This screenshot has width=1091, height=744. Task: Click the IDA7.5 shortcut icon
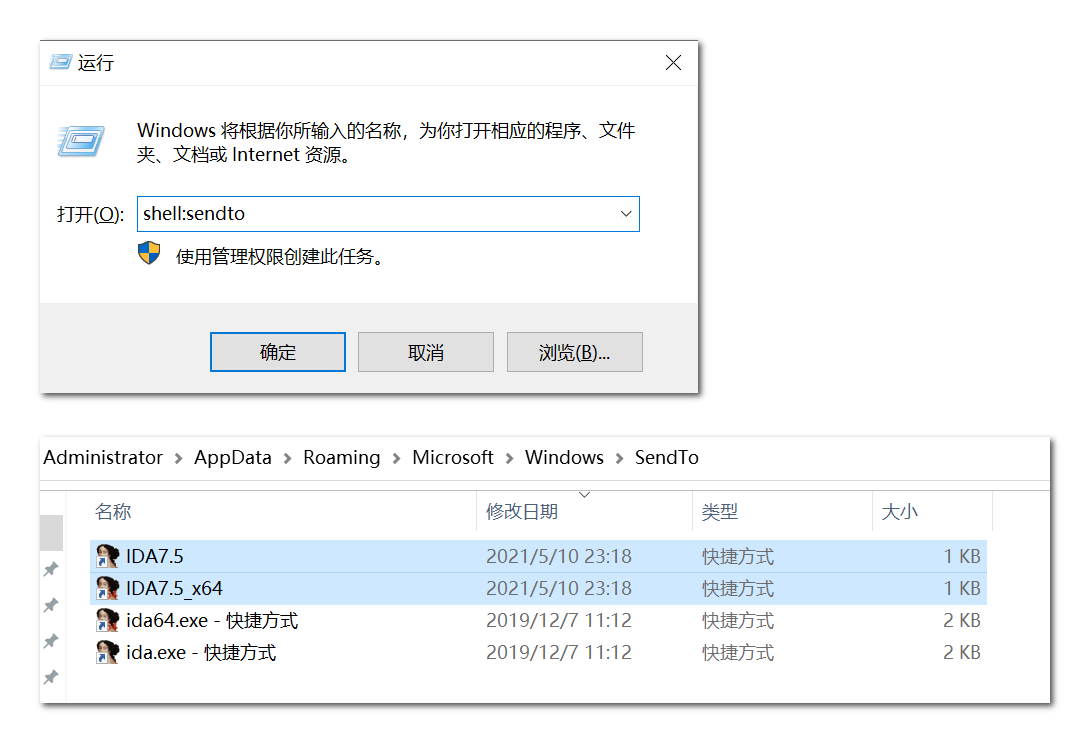coord(107,556)
